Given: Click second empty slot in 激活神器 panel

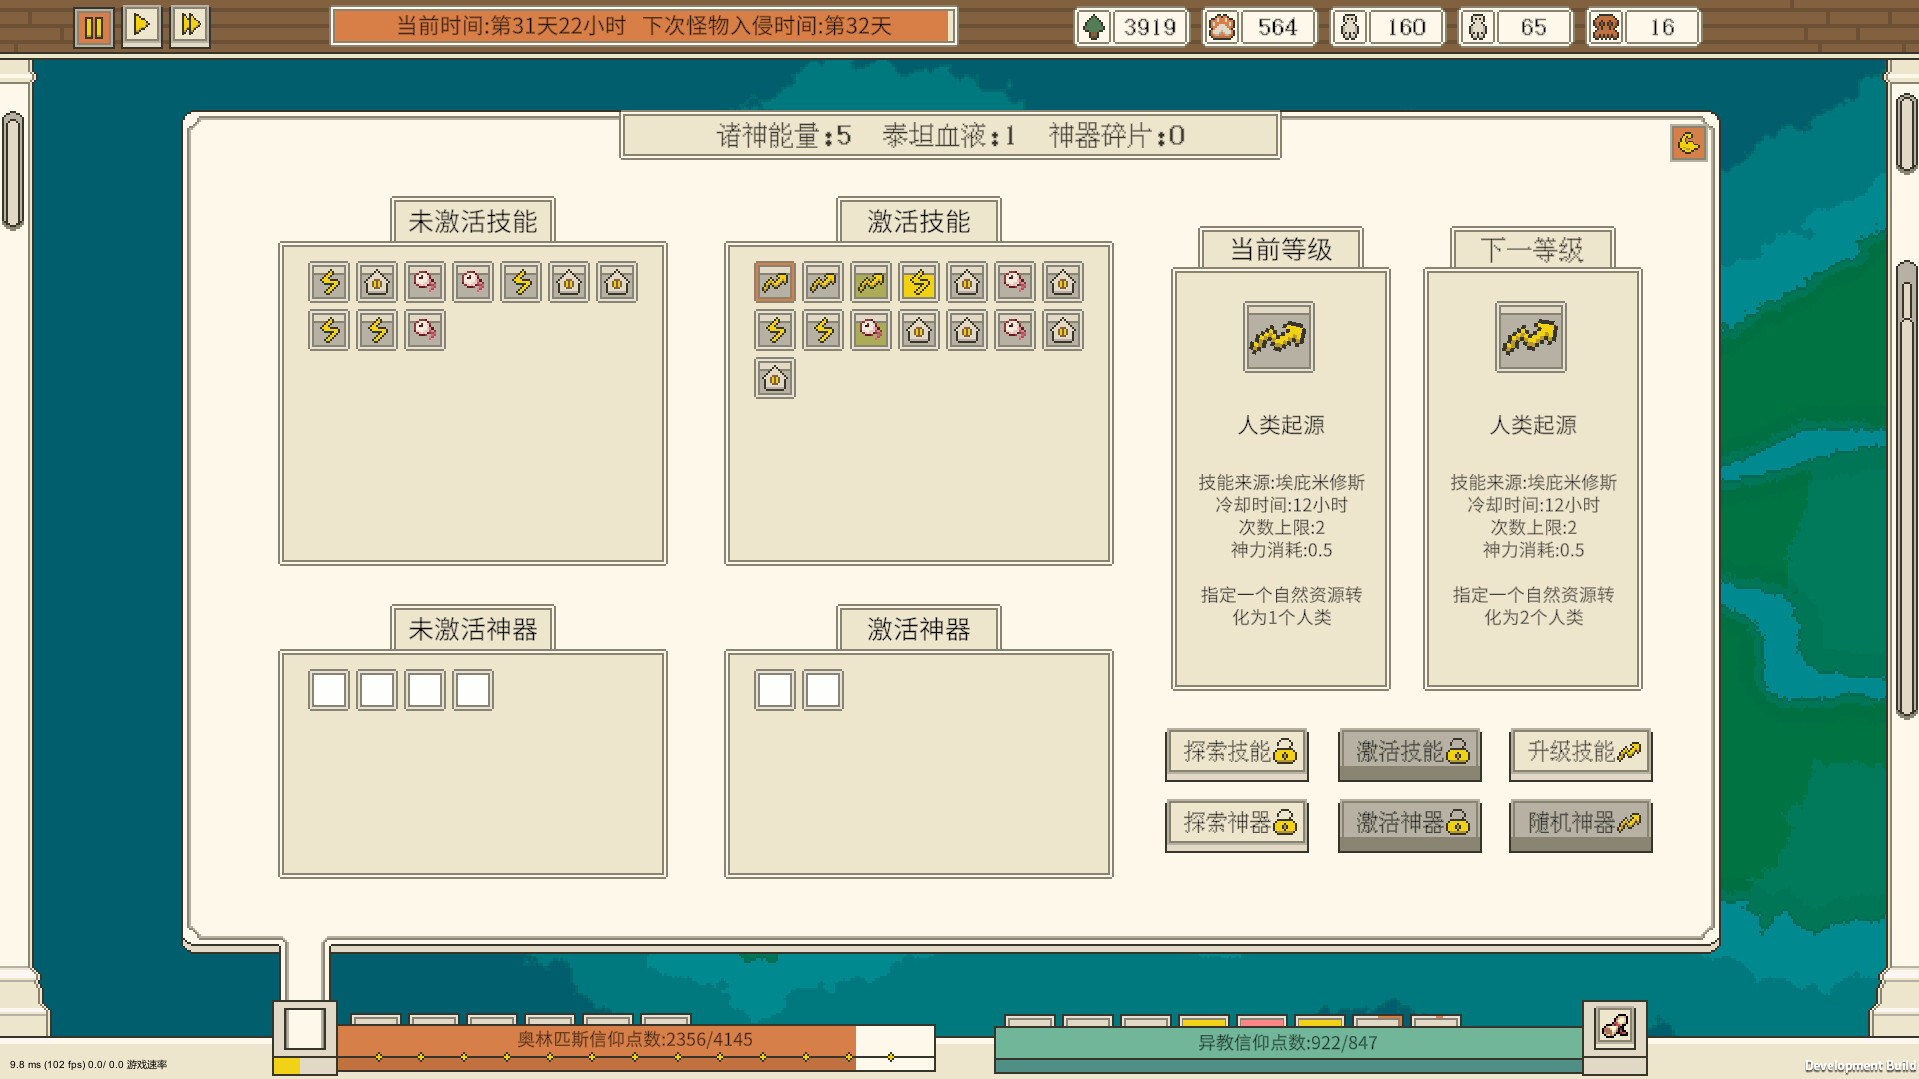Looking at the screenshot, I should [x=823, y=690].
